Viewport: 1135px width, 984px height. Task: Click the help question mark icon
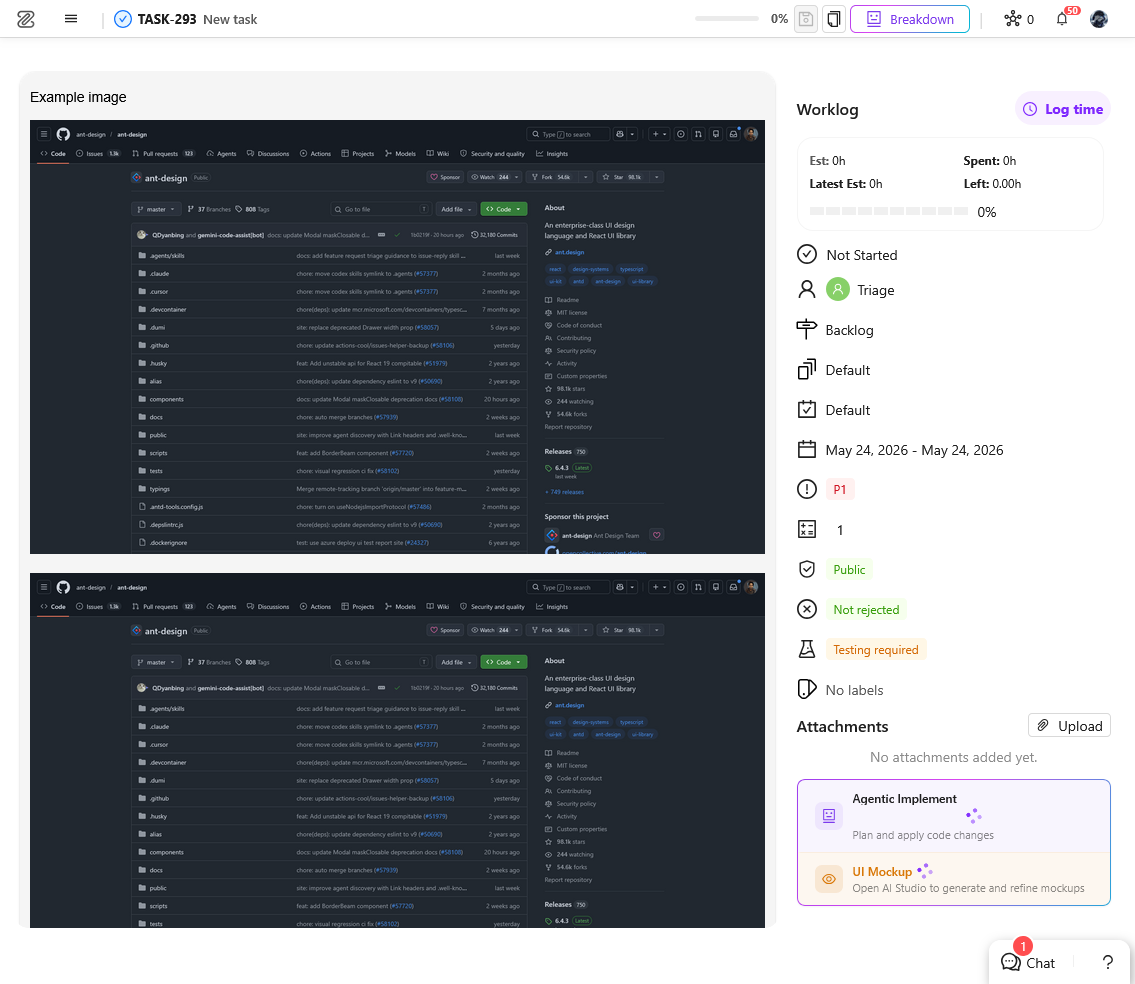tap(1107, 962)
